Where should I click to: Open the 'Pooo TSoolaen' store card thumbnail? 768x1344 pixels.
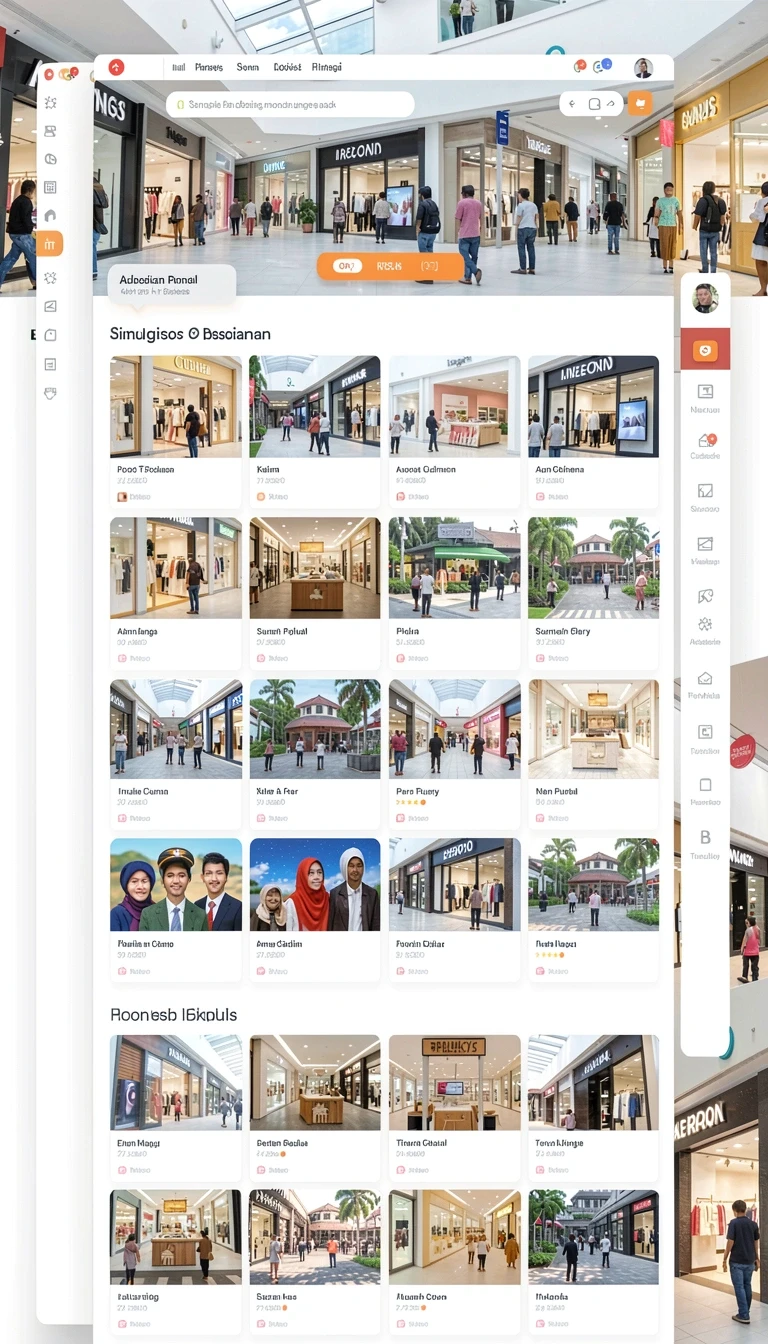tap(176, 406)
